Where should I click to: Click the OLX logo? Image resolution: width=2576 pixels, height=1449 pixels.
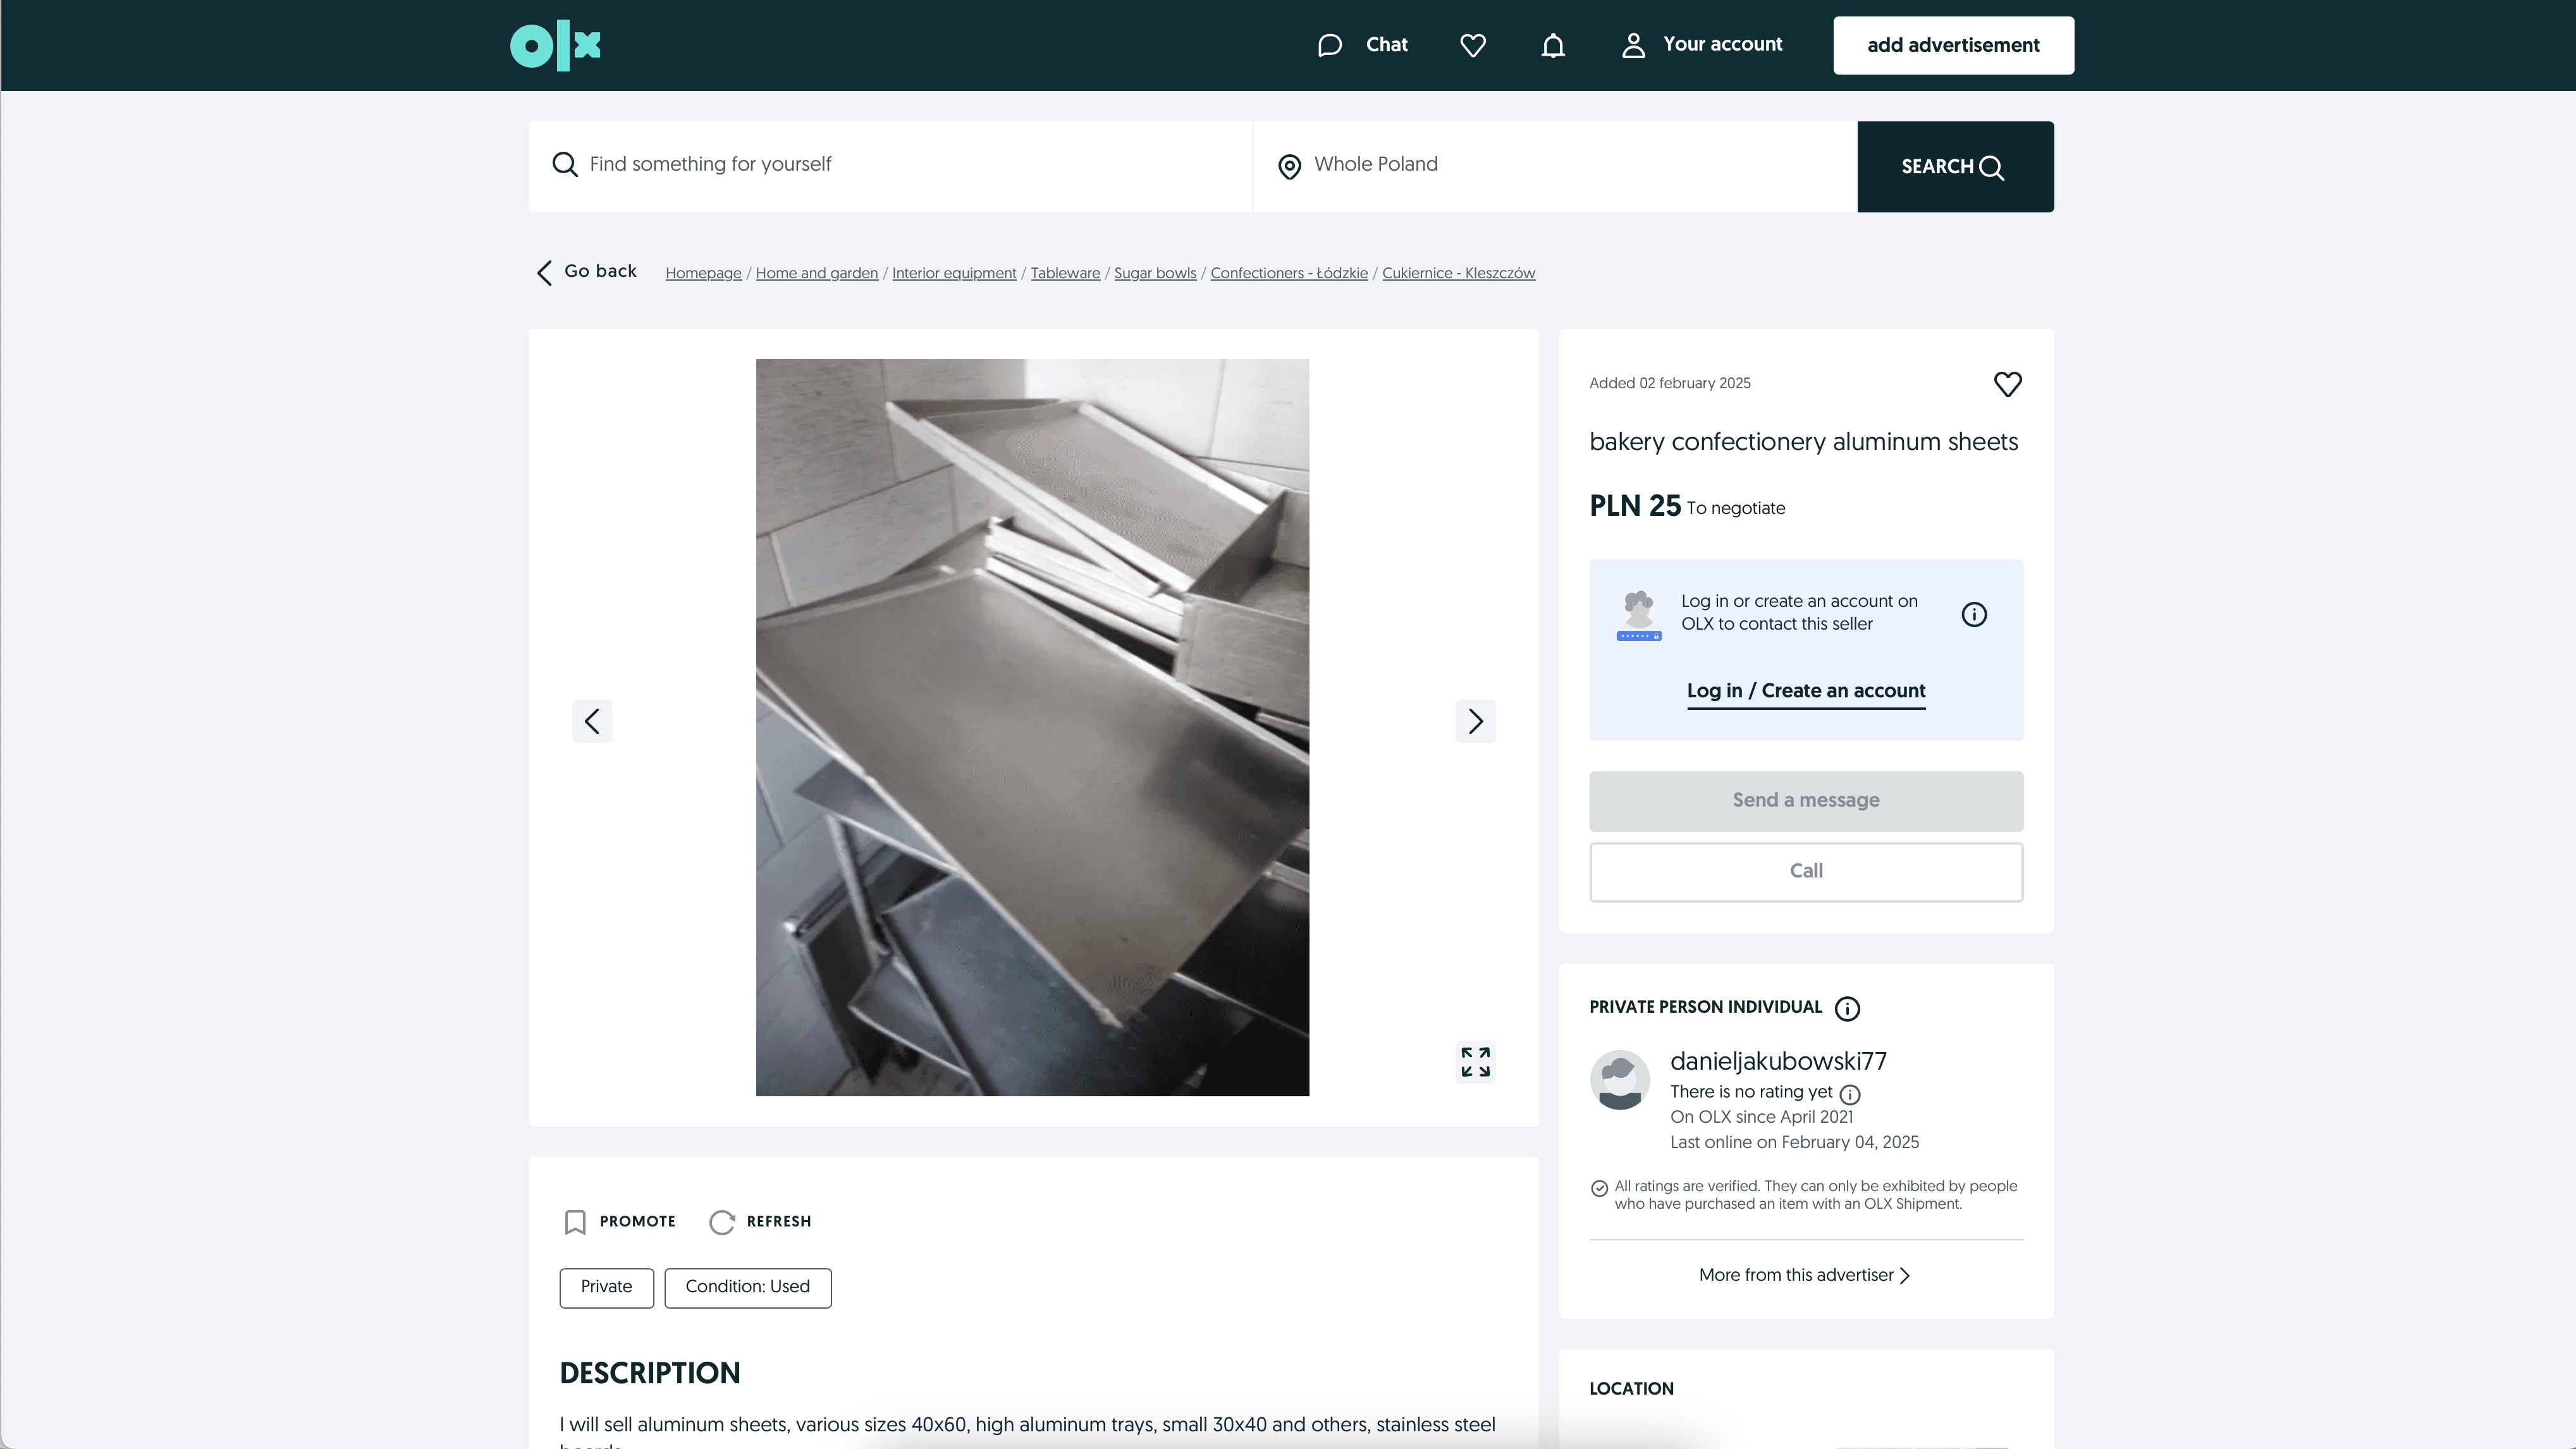pos(555,45)
